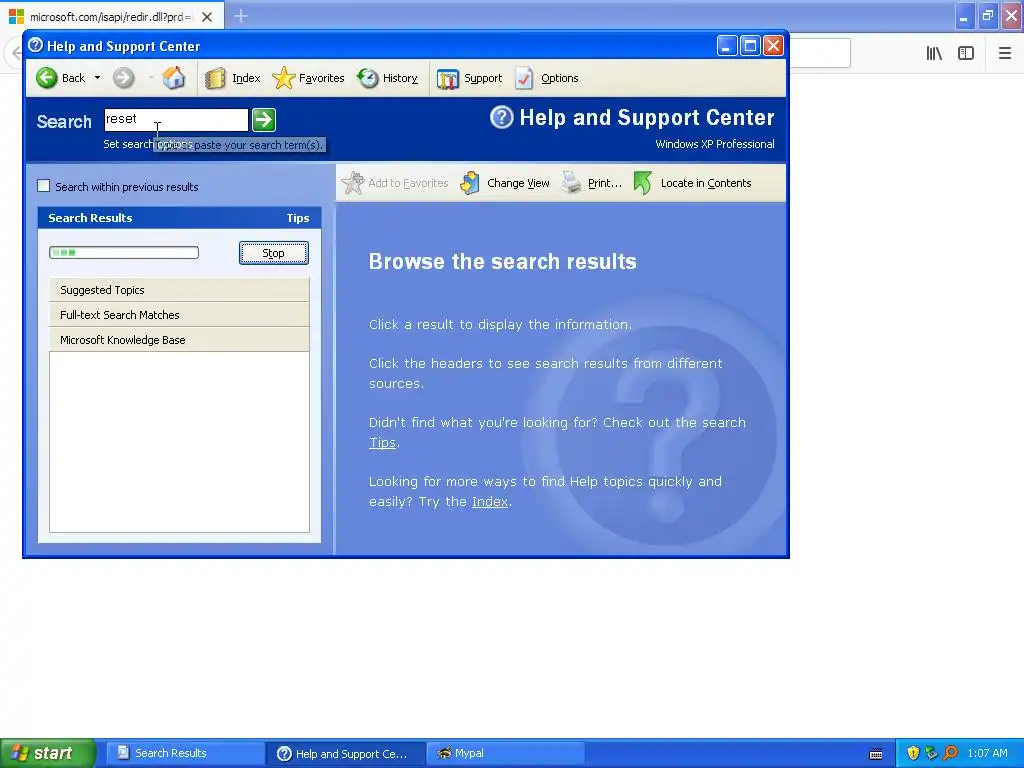The height and width of the screenshot is (768, 1024).
Task: Open the Index book icon
Action: pyautogui.click(x=215, y=78)
